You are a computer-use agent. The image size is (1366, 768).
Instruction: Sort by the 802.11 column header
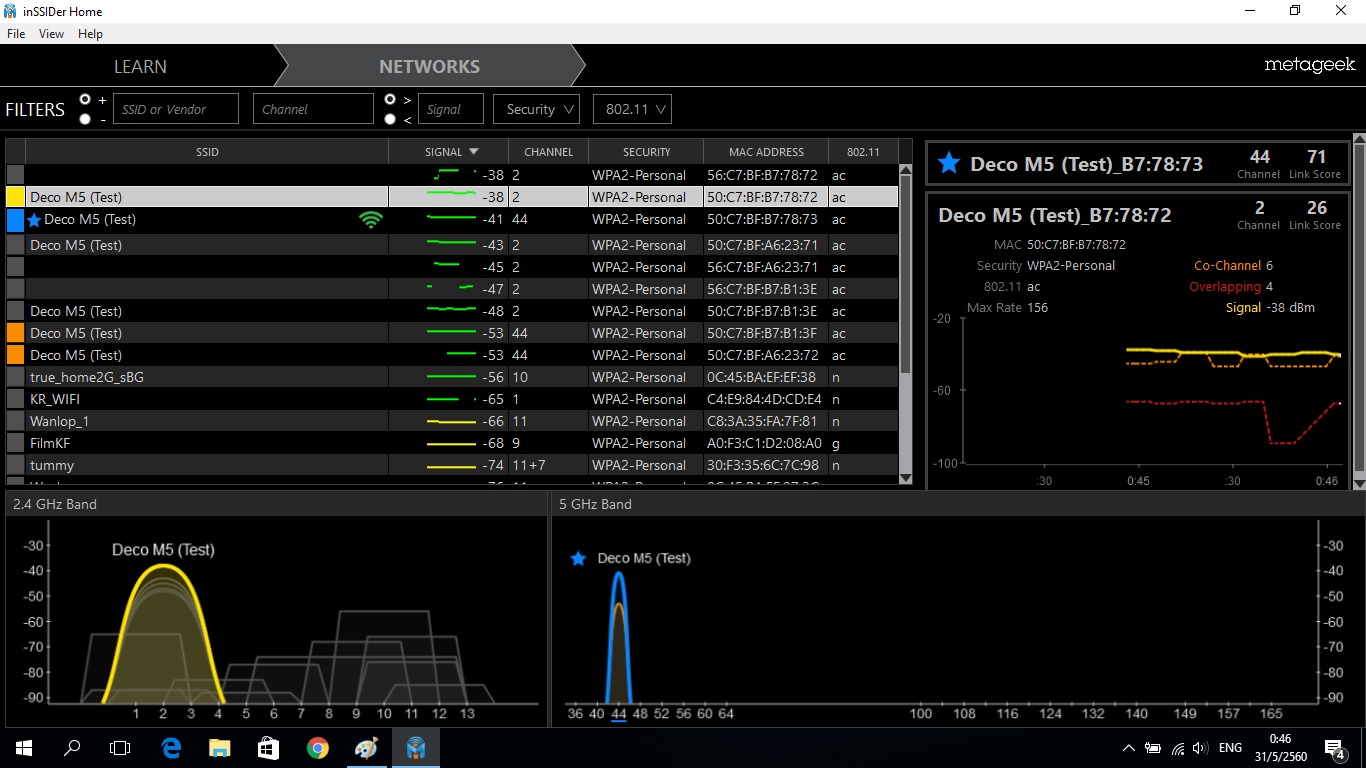pos(863,152)
